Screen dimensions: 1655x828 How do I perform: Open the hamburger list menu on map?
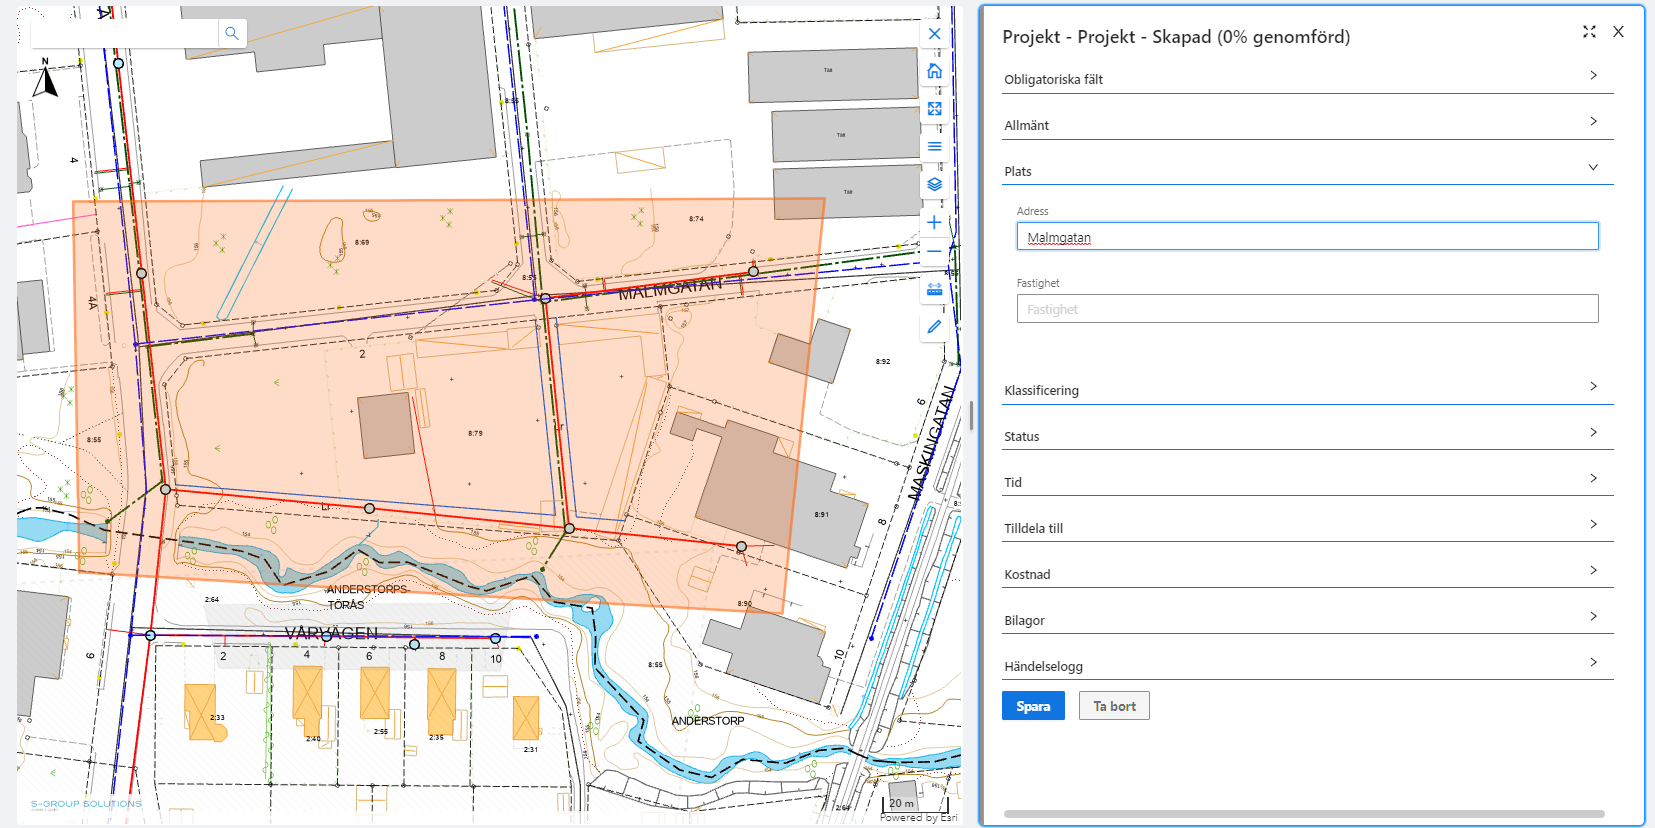coord(934,147)
